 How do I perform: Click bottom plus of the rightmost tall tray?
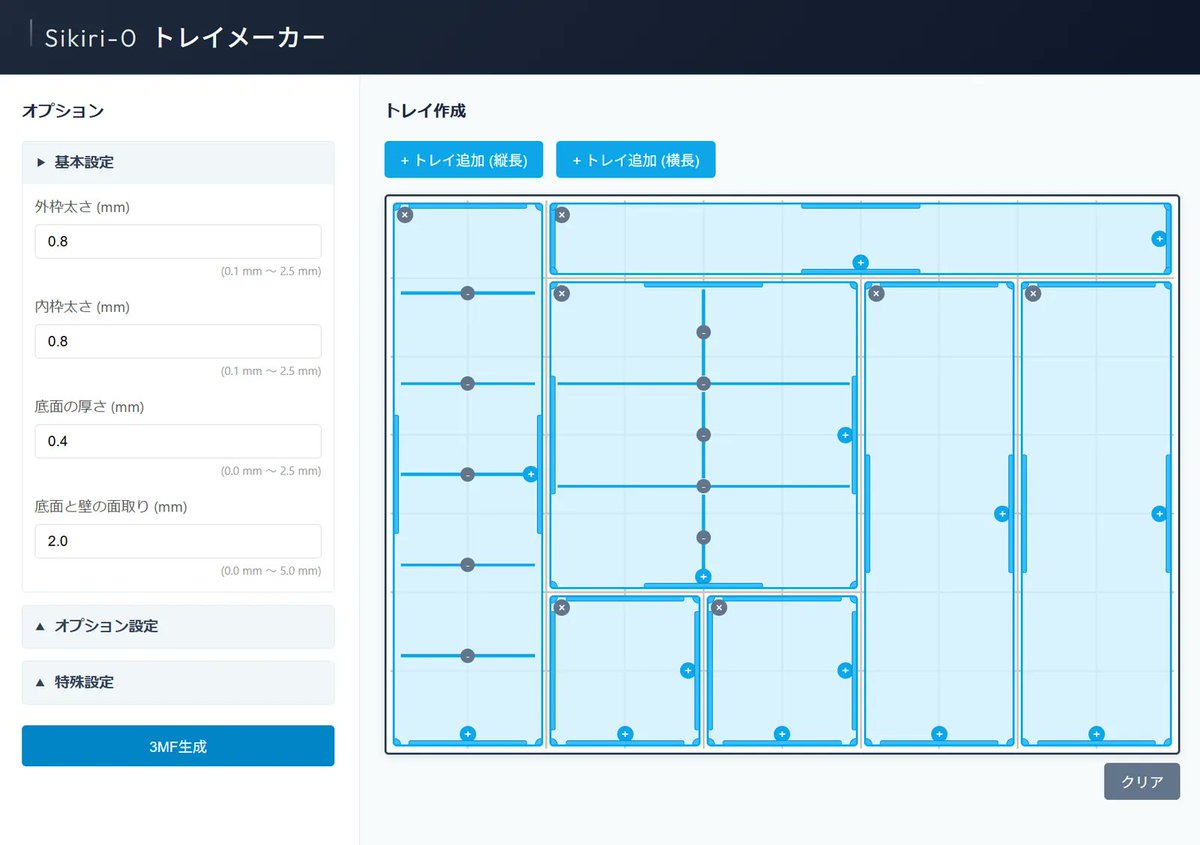pyautogui.click(x=1096, y=734)
